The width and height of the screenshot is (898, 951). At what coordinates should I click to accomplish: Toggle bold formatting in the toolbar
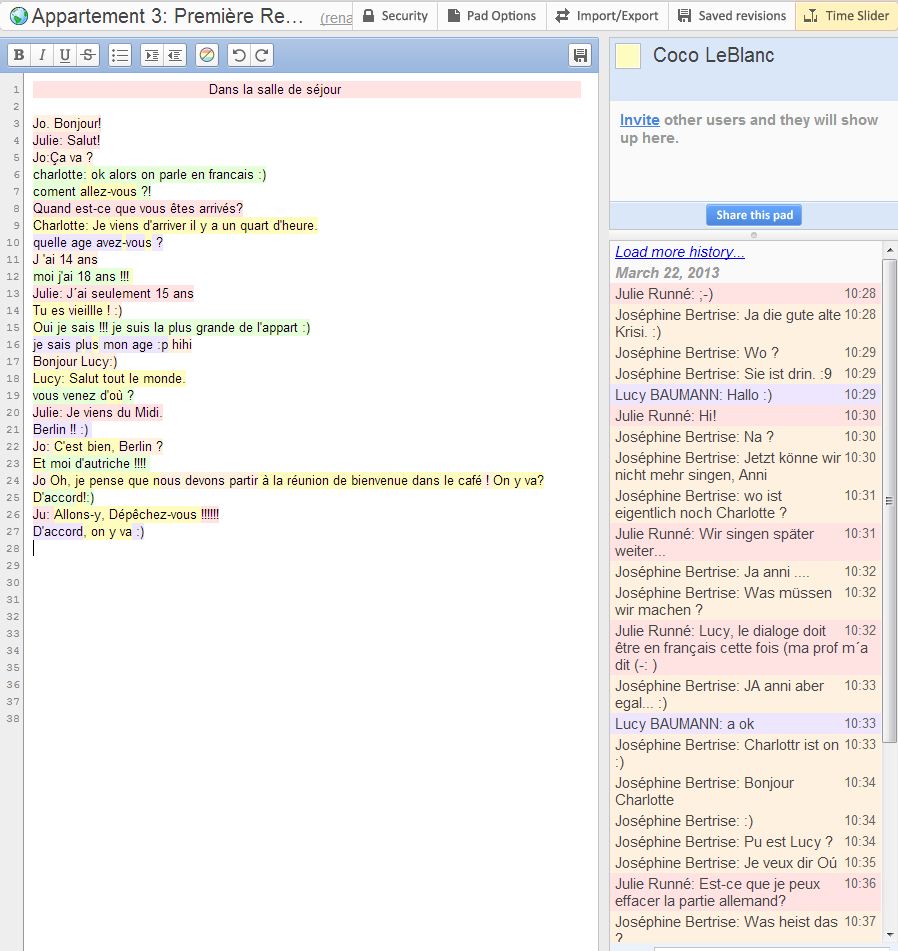(18, 56)
